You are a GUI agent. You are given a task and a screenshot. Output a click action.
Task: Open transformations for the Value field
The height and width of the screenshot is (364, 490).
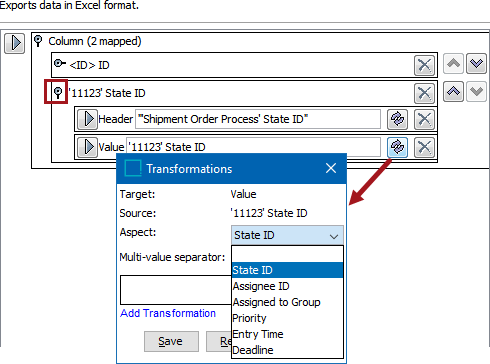397,147
